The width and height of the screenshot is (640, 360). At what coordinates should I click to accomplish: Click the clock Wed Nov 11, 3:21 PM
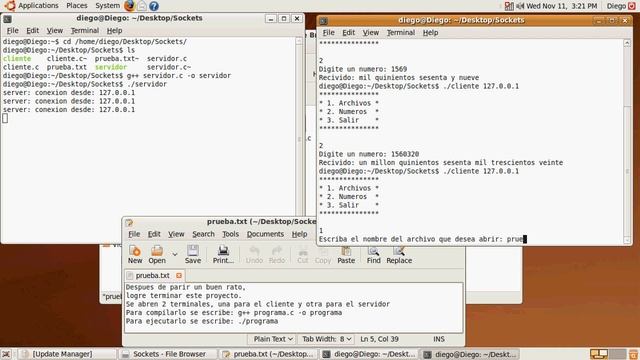pyautogui.click(x=561, y=6)
